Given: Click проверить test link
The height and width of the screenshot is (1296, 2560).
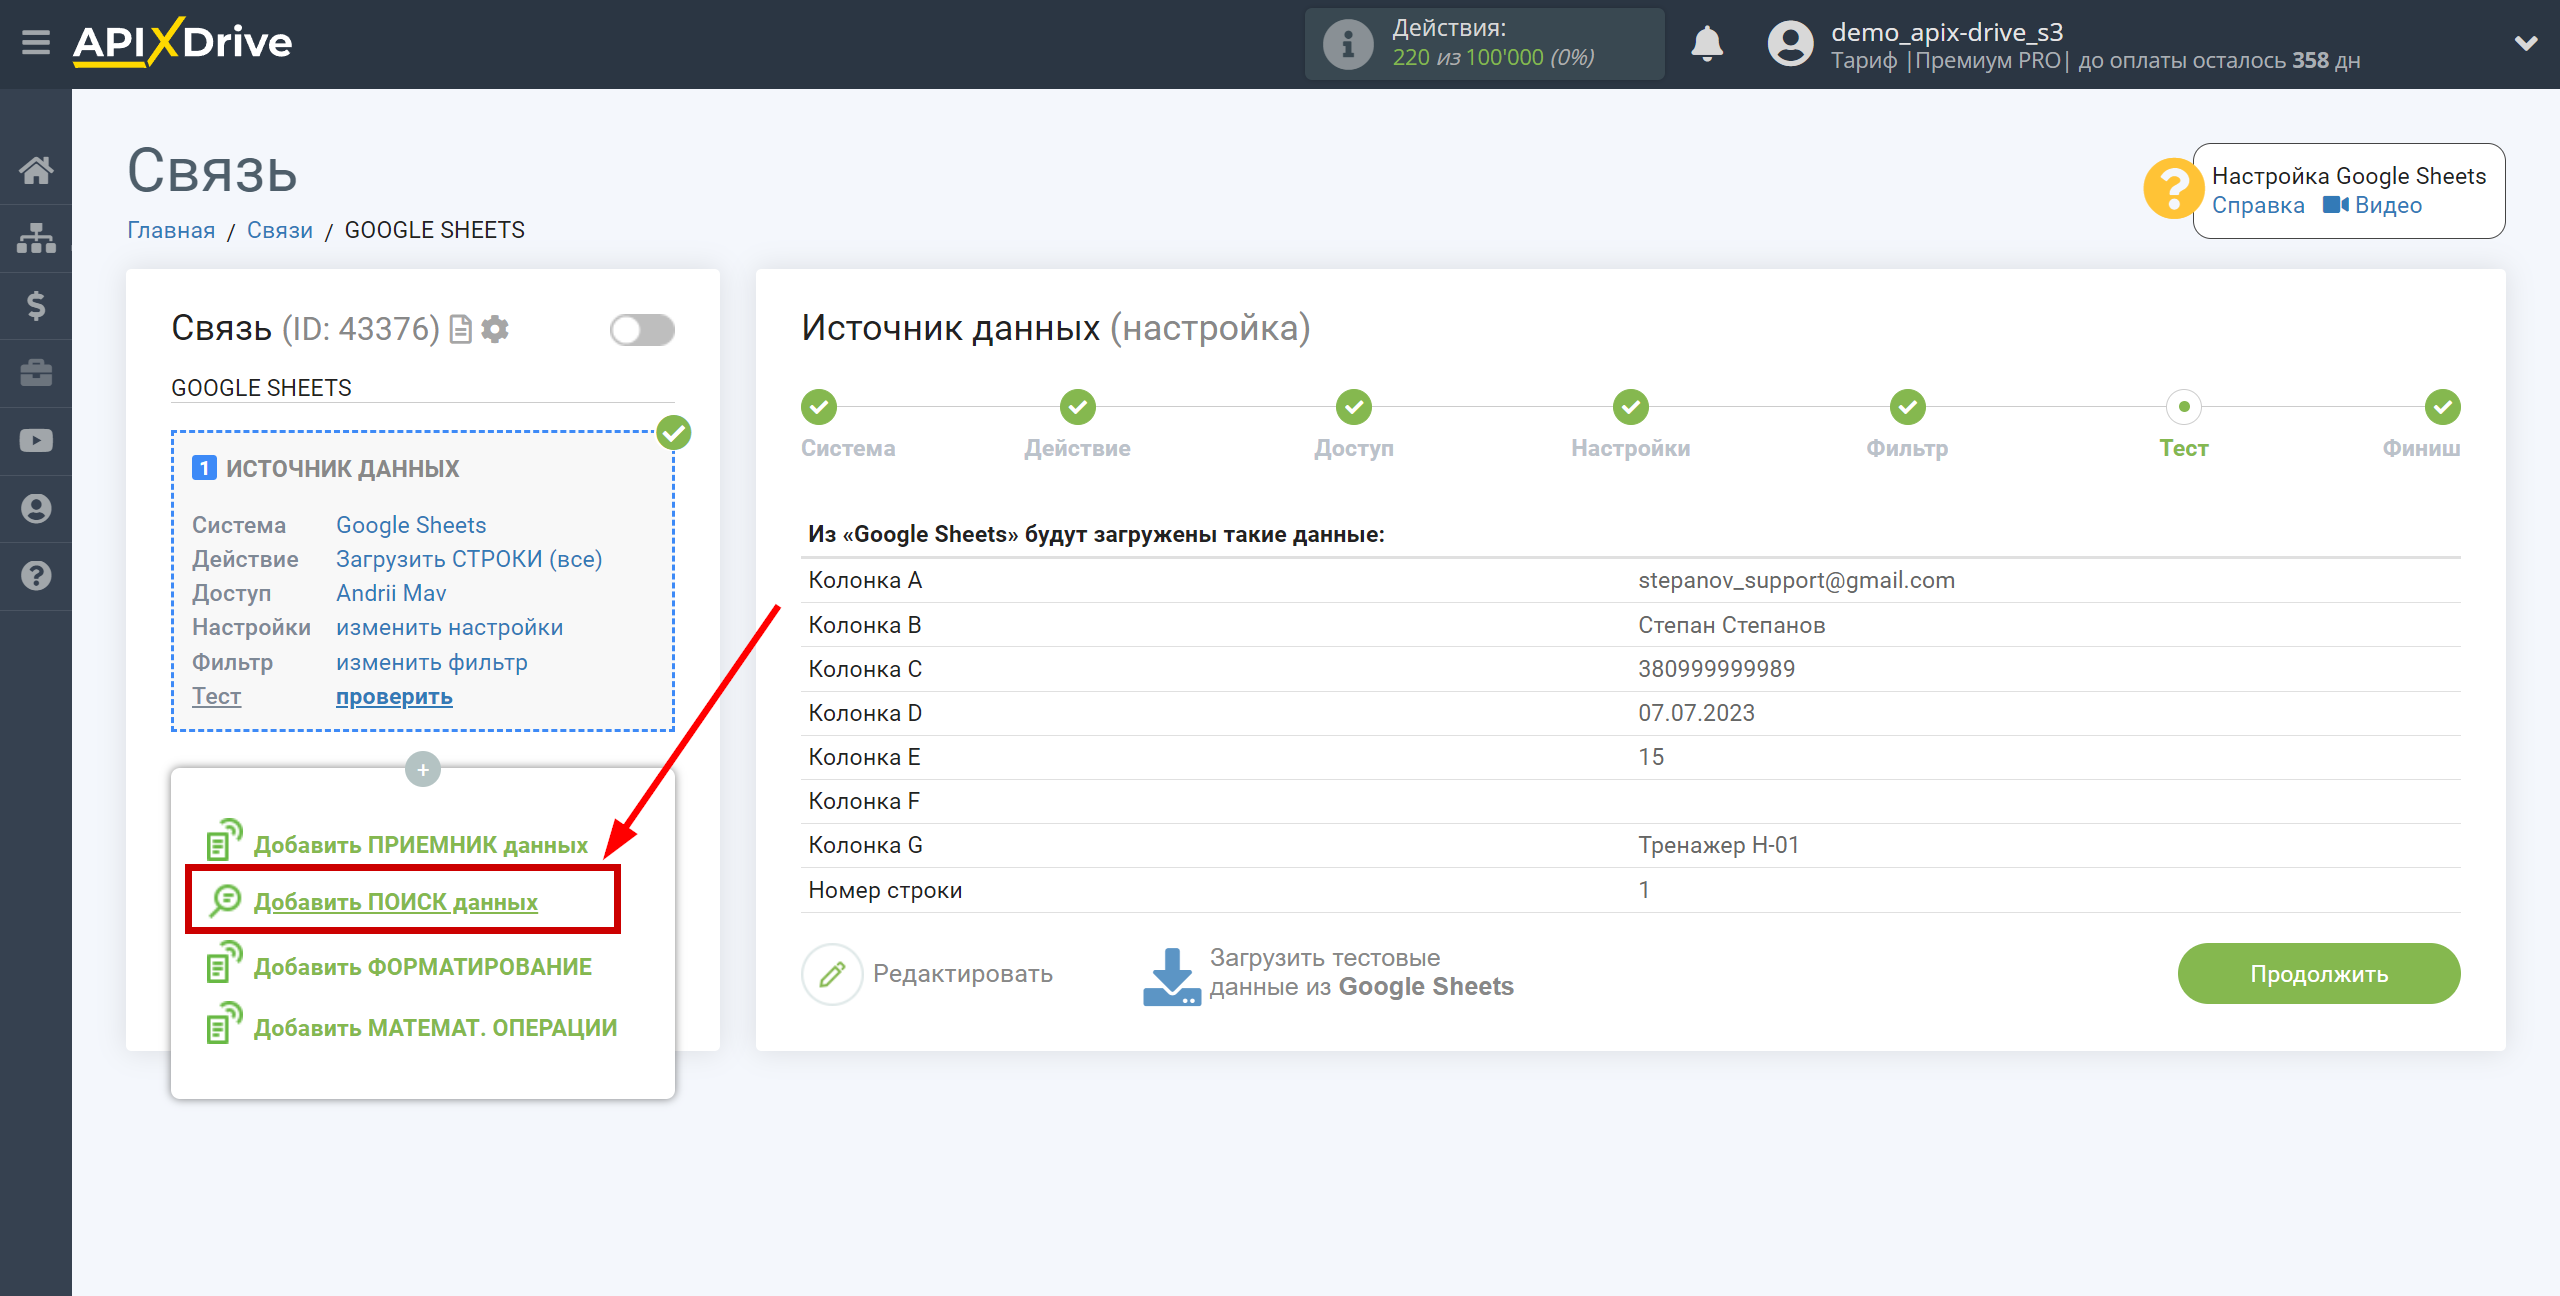Looking at the screenshot, I should [x=394, y=696].
